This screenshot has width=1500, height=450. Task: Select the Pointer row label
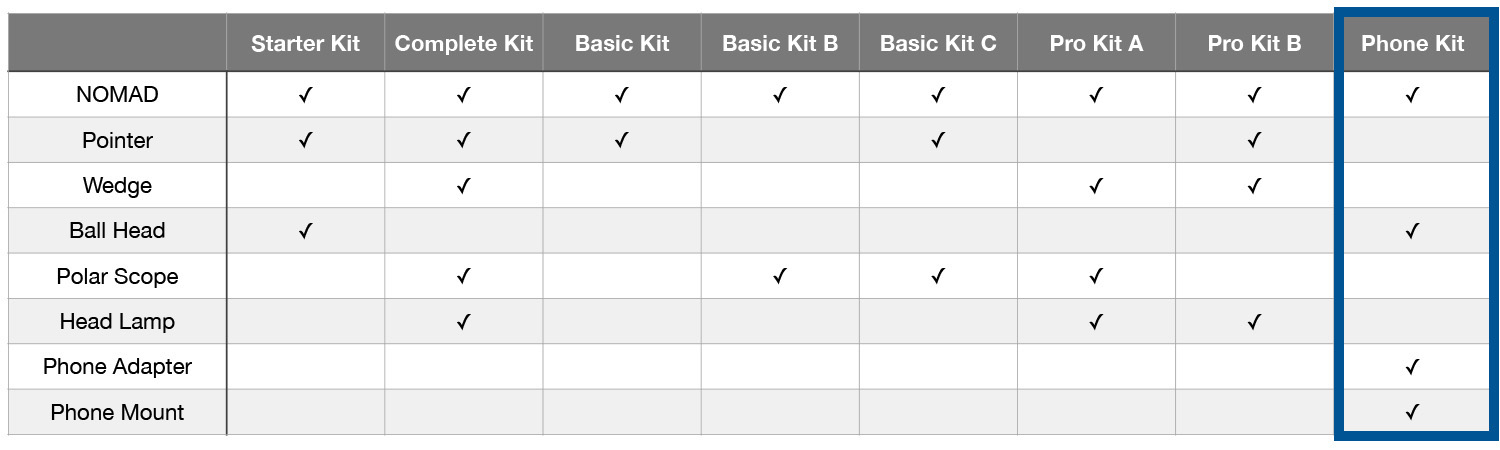117,140
